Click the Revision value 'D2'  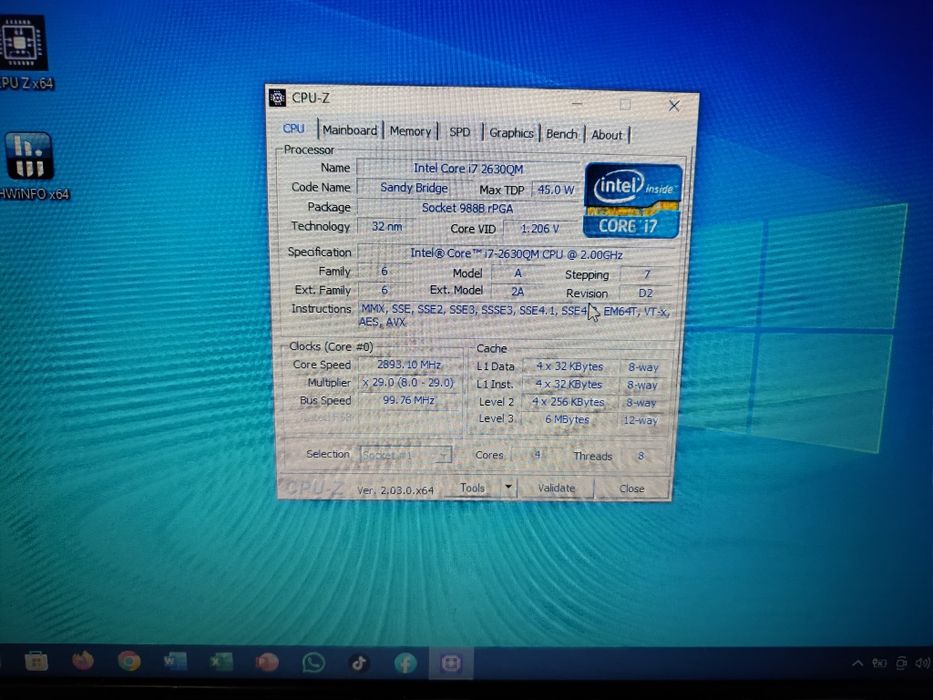click(646, 293)
